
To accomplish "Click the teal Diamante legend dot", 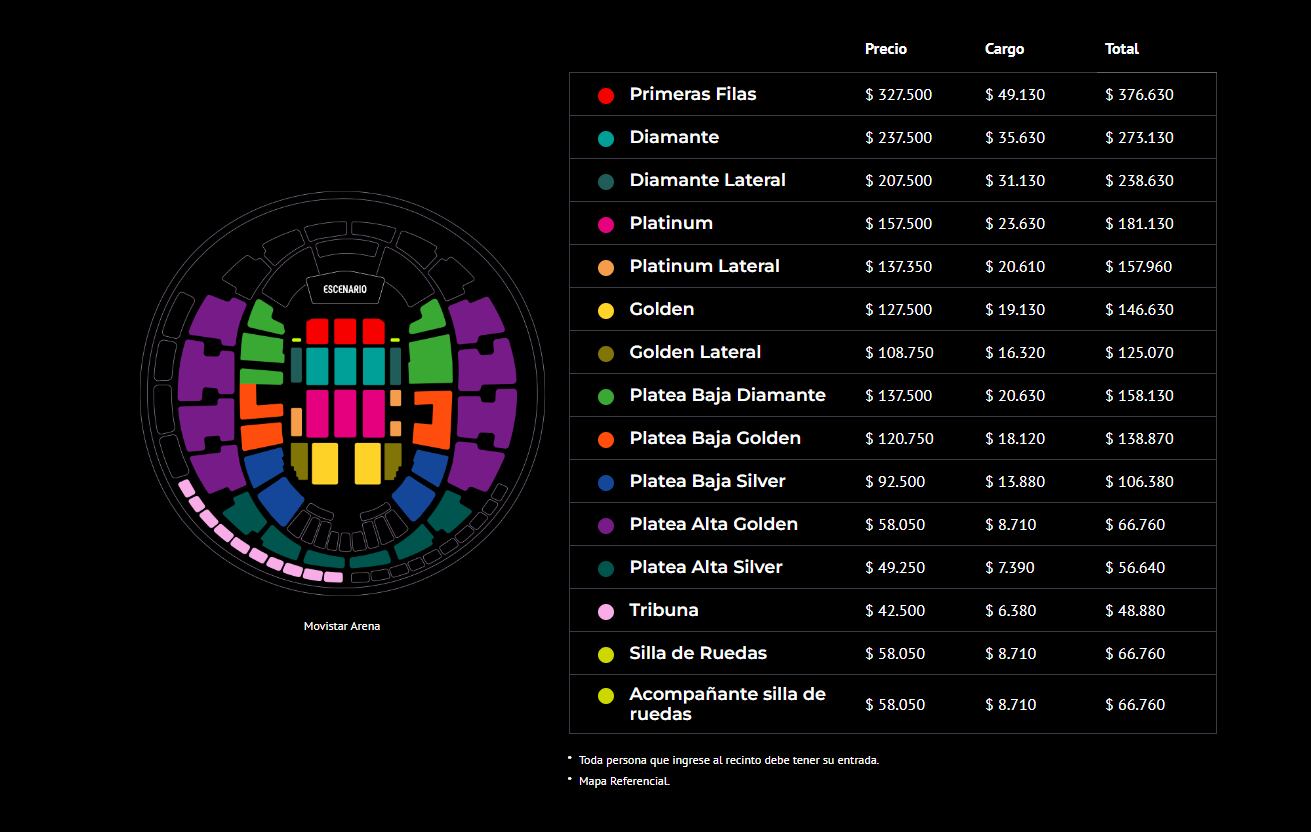I will (x=605, y=138).
